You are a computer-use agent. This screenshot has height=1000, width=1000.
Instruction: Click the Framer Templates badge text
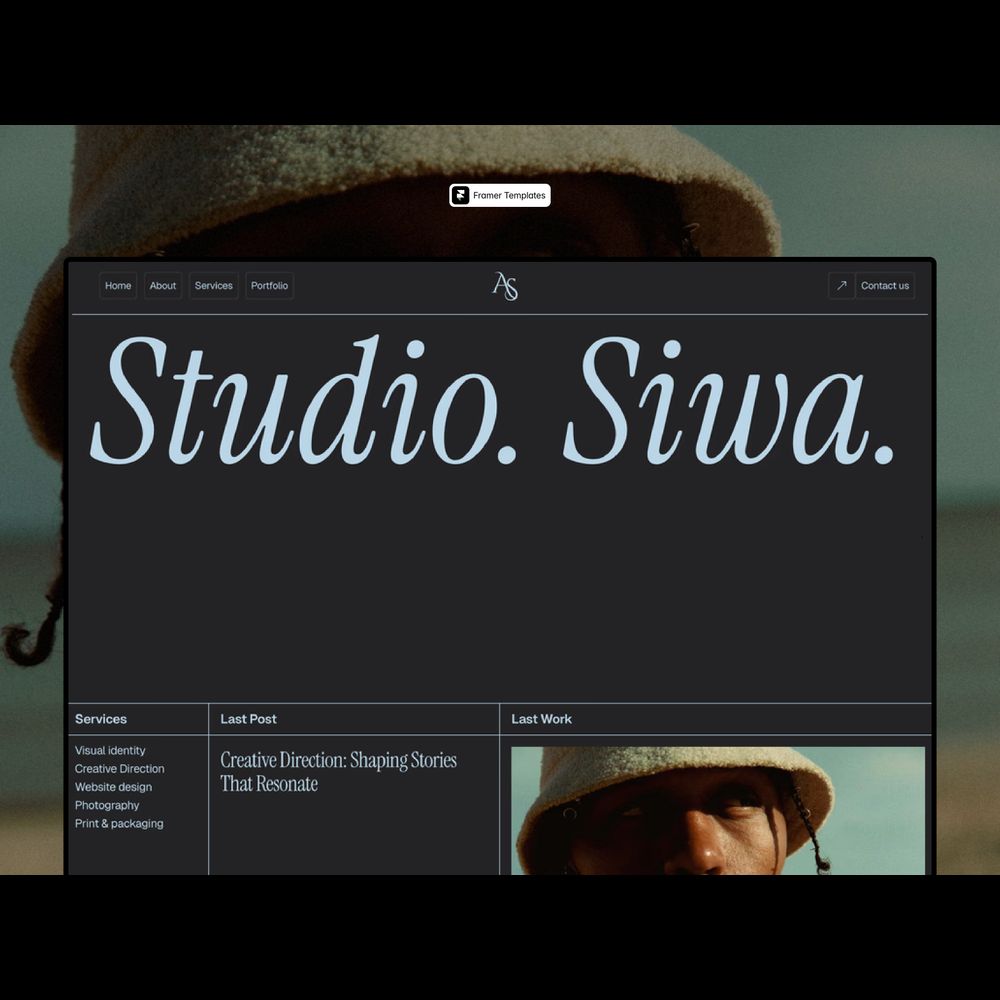point(509,196)
